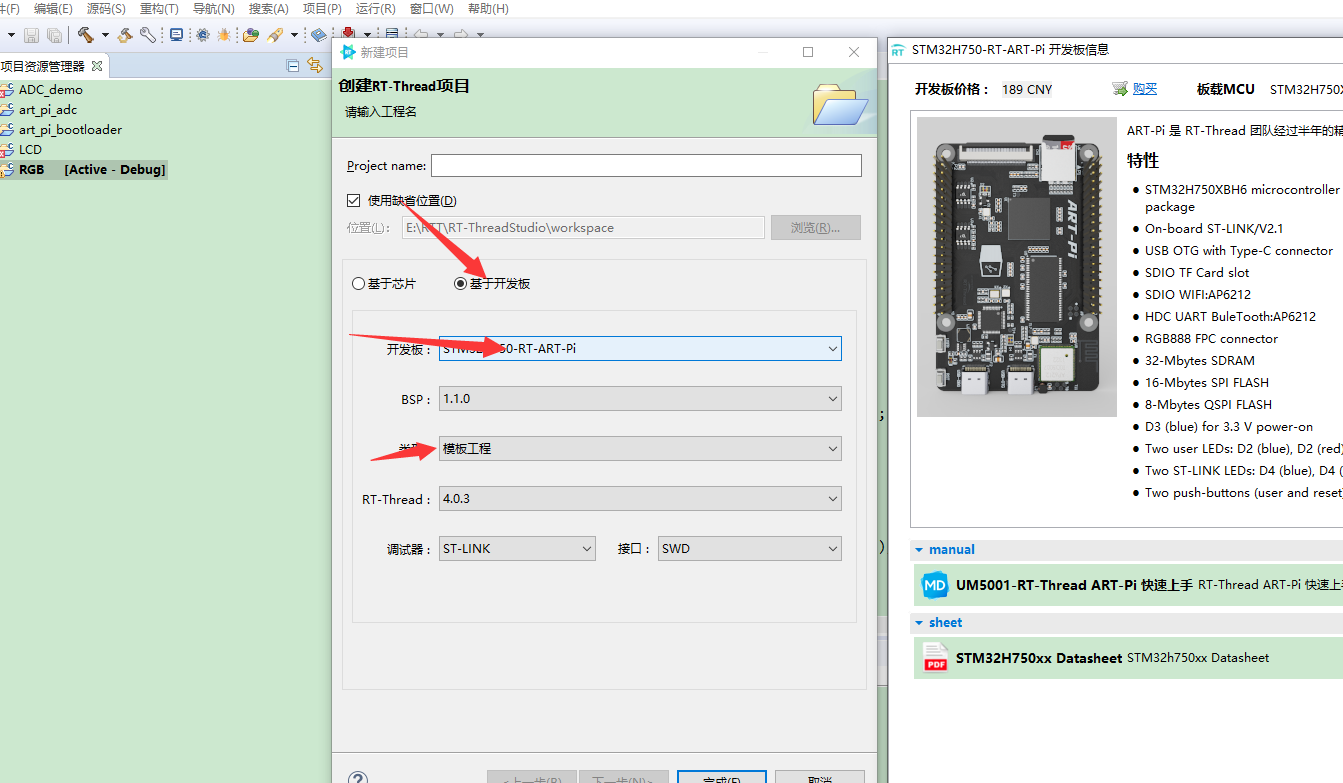Click the shopping cart purchase icon
1343x783 pixels.
click(1120, 89)
